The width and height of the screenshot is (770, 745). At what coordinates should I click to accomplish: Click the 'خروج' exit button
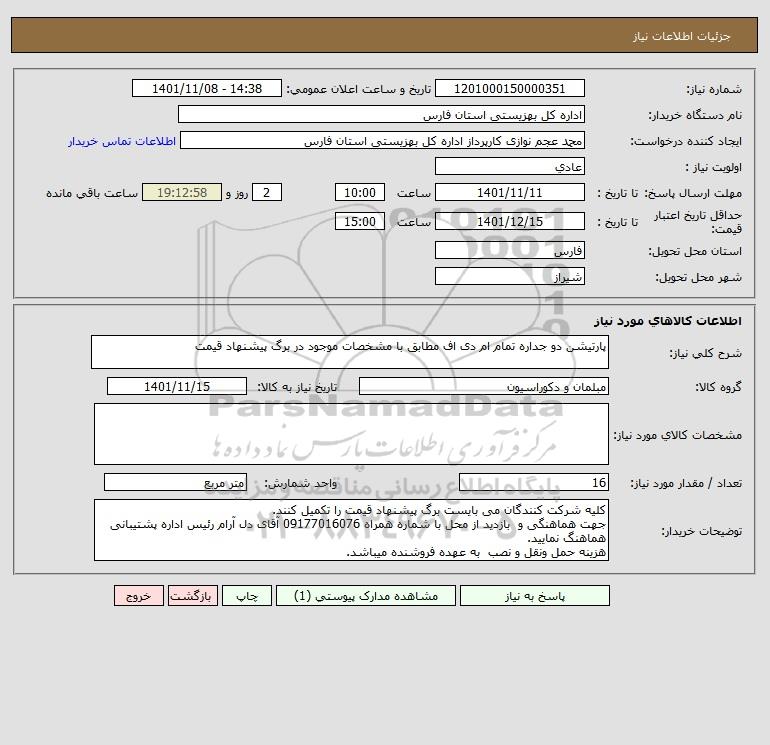coord(138,596)
